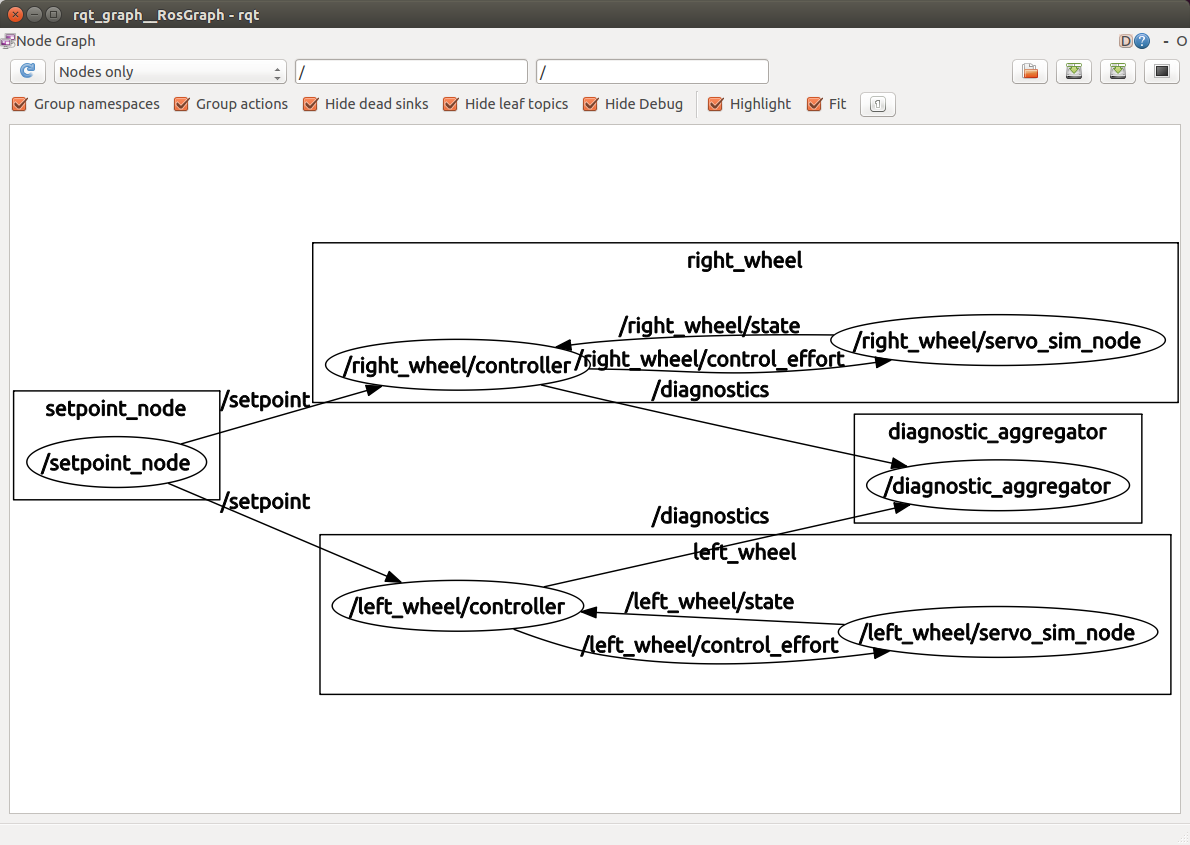The height and width of the screenshot is (845, 1190).
Task: Click the D dock widget icon
Action: click(1125, 41)
